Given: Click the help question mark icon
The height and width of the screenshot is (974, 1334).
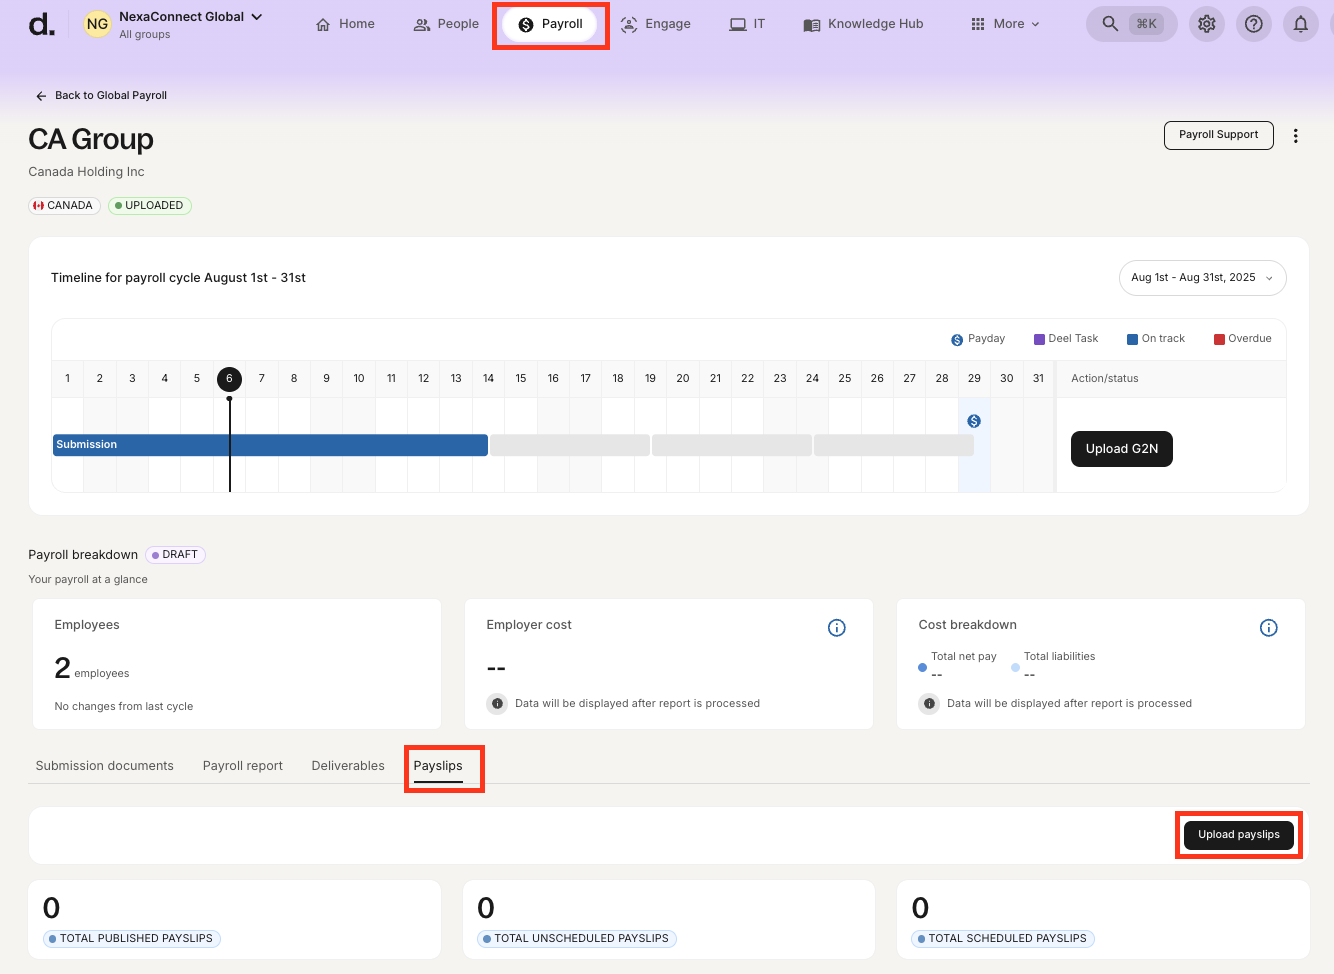Looking at the screenshot, I should click(x=1254, y=24).
